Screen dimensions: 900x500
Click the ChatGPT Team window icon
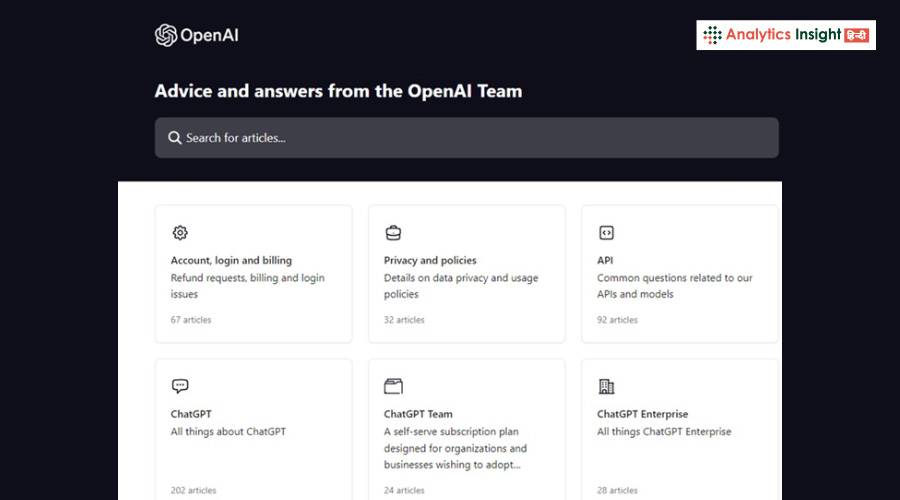click(393, 386)
